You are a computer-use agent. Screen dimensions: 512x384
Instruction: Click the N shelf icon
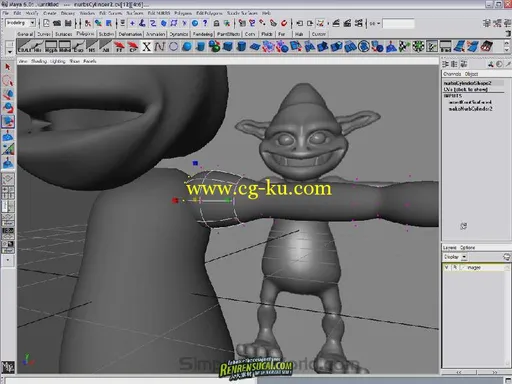click(x=160, y=47)
